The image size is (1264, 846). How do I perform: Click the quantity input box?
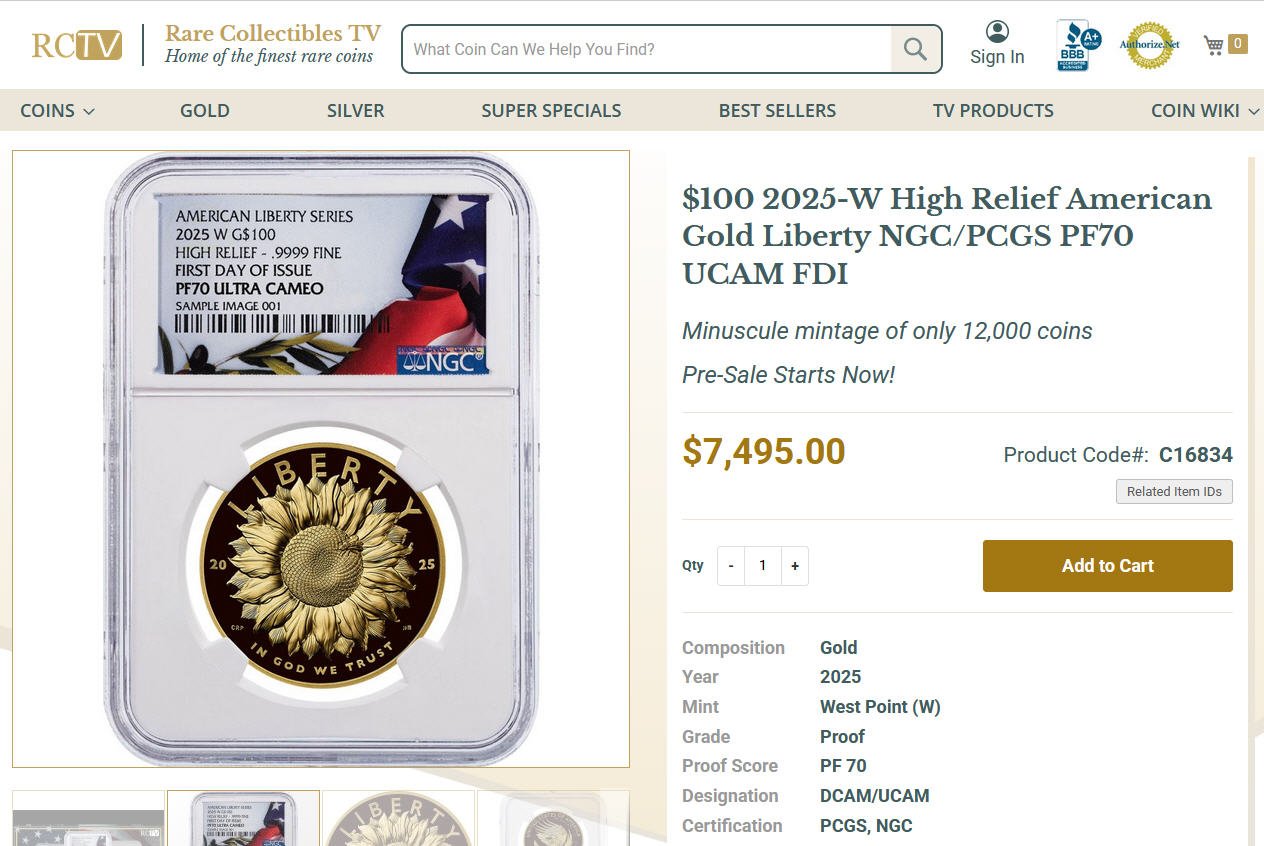click(762, 566)
